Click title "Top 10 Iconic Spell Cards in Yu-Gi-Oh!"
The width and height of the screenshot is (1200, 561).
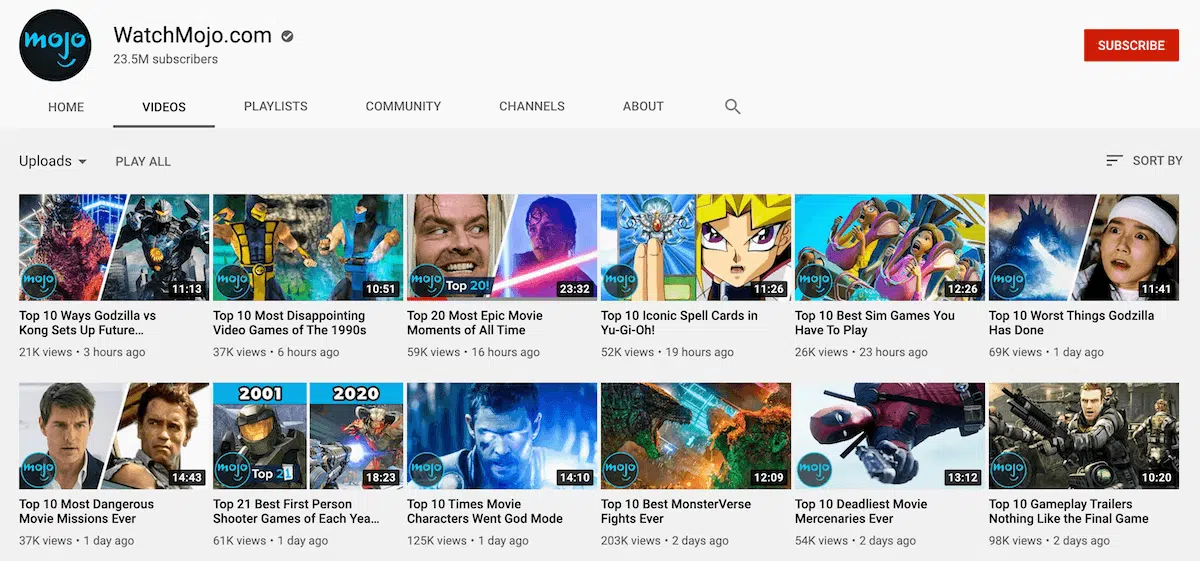click(679, 323)
